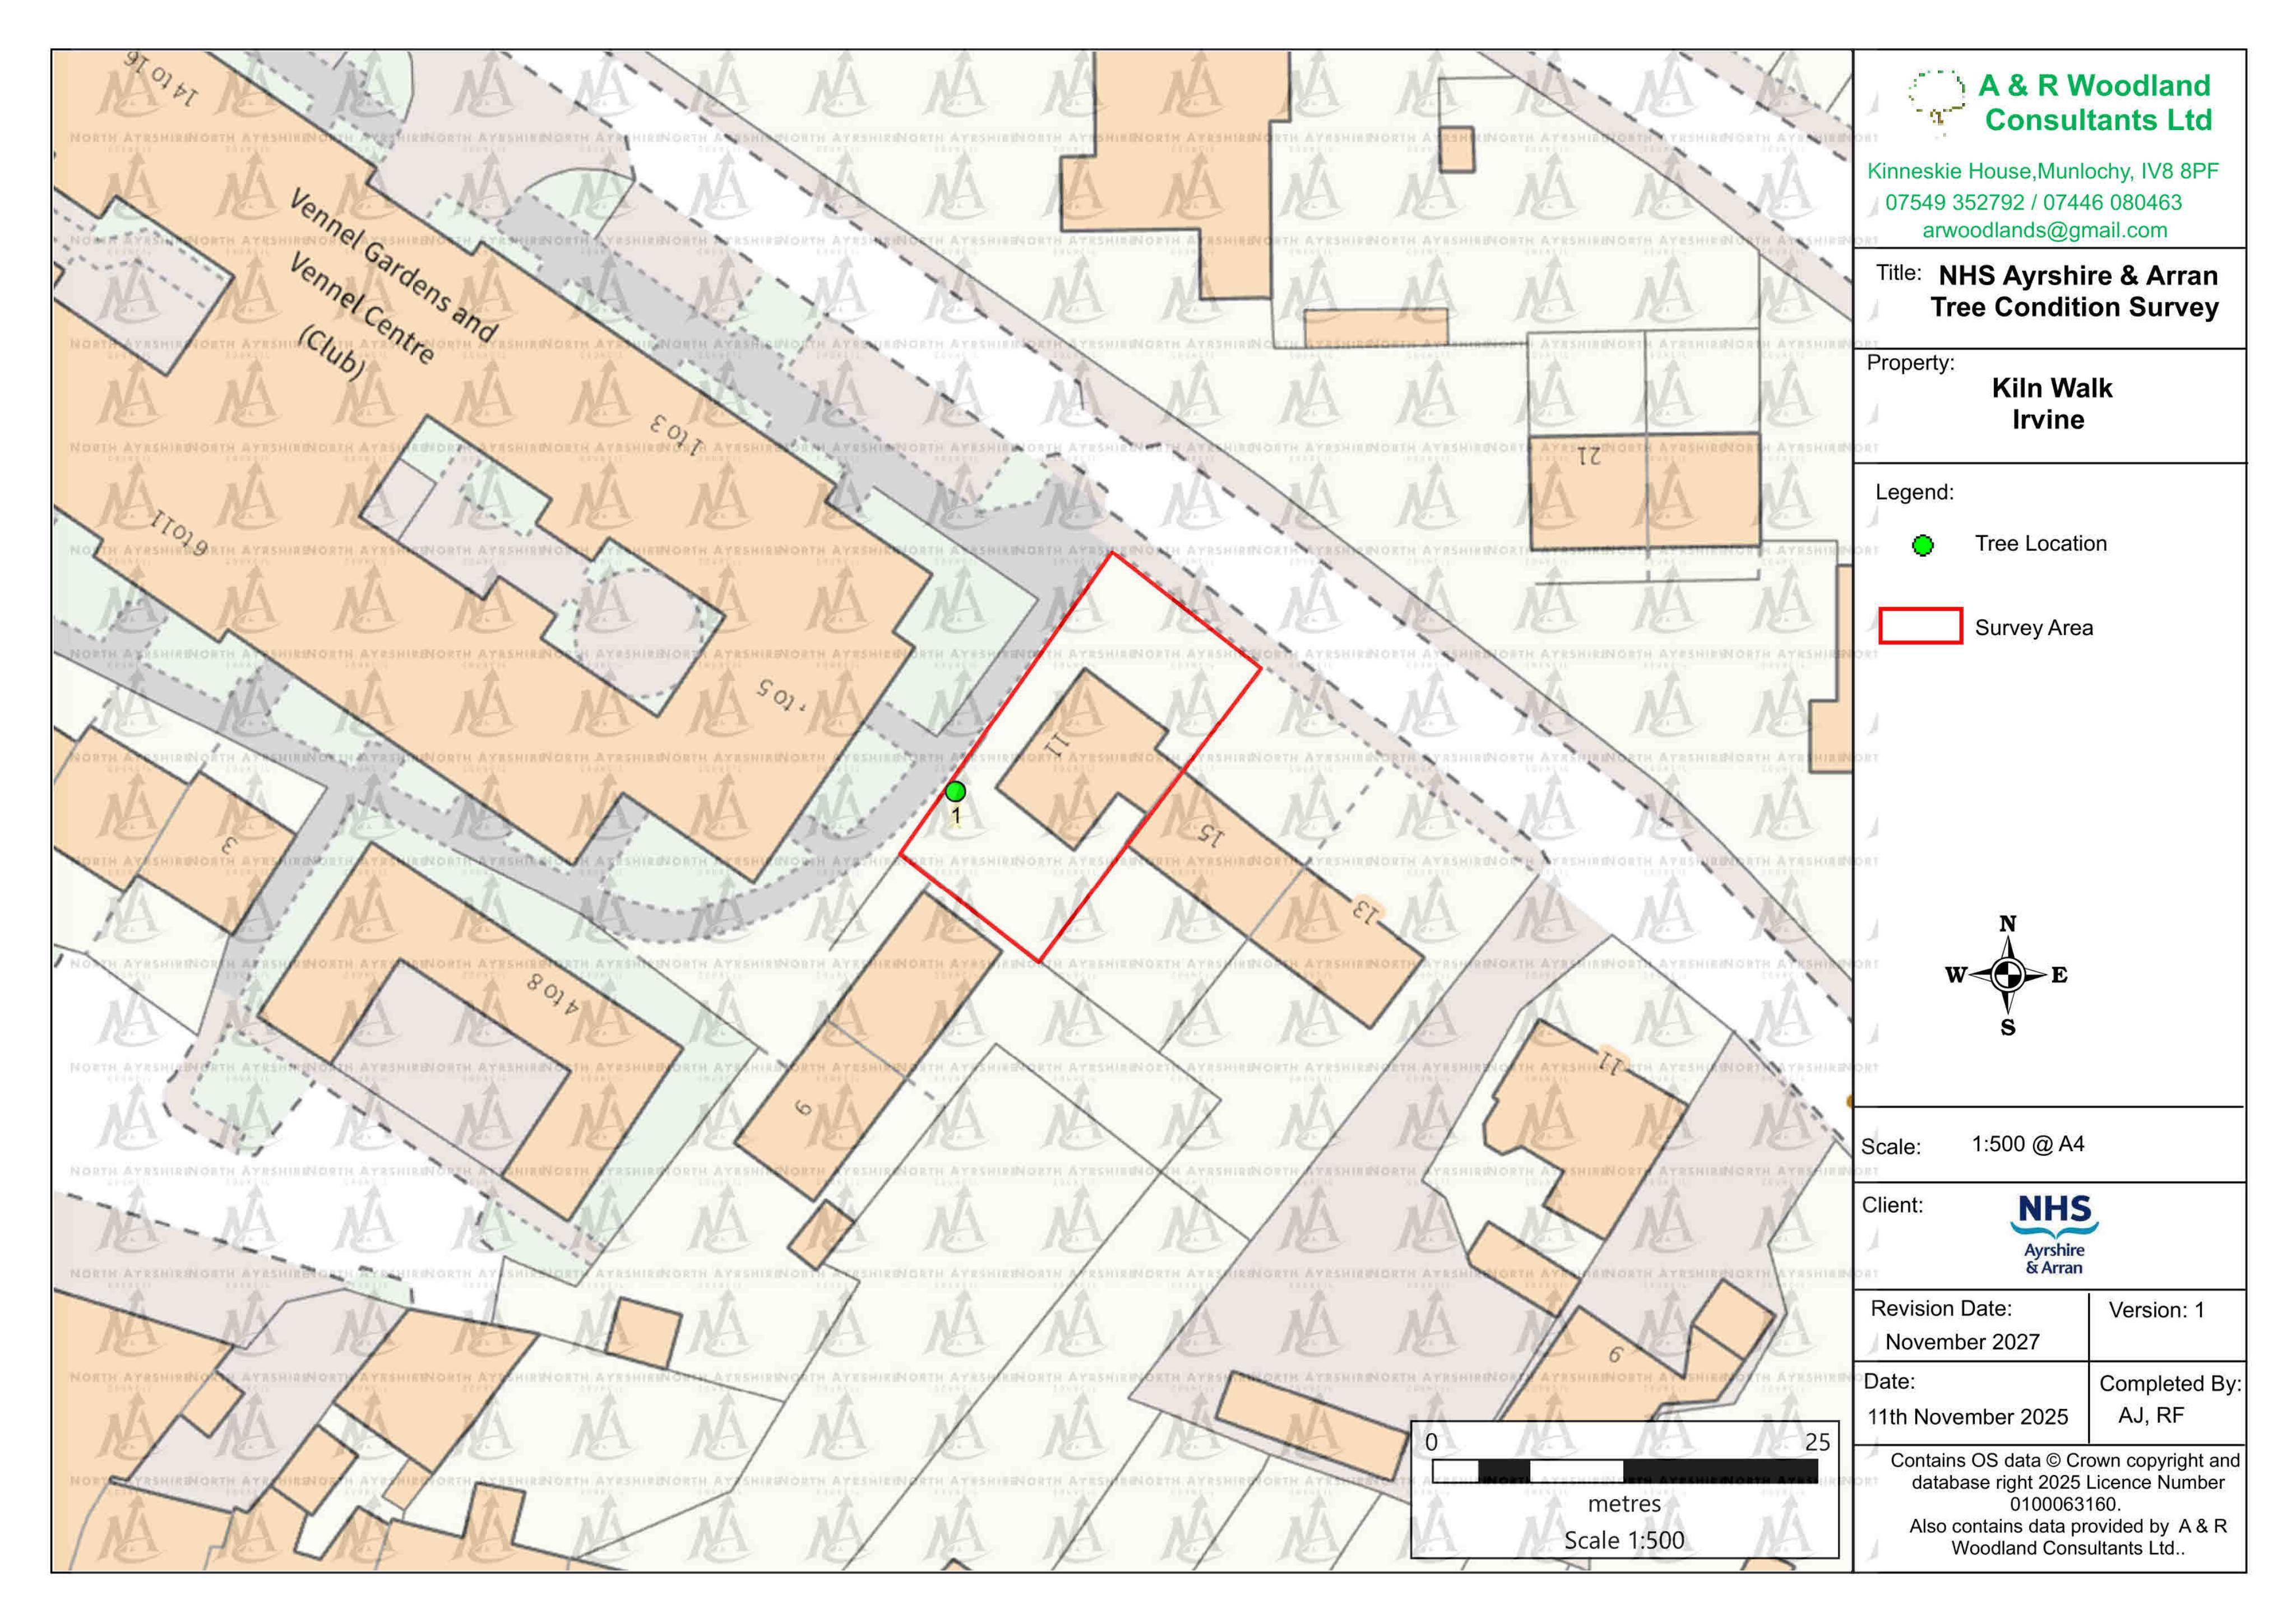Click the red Survey Area legend rectangle
The image size is (2296, 1623).
point(1920,626)
